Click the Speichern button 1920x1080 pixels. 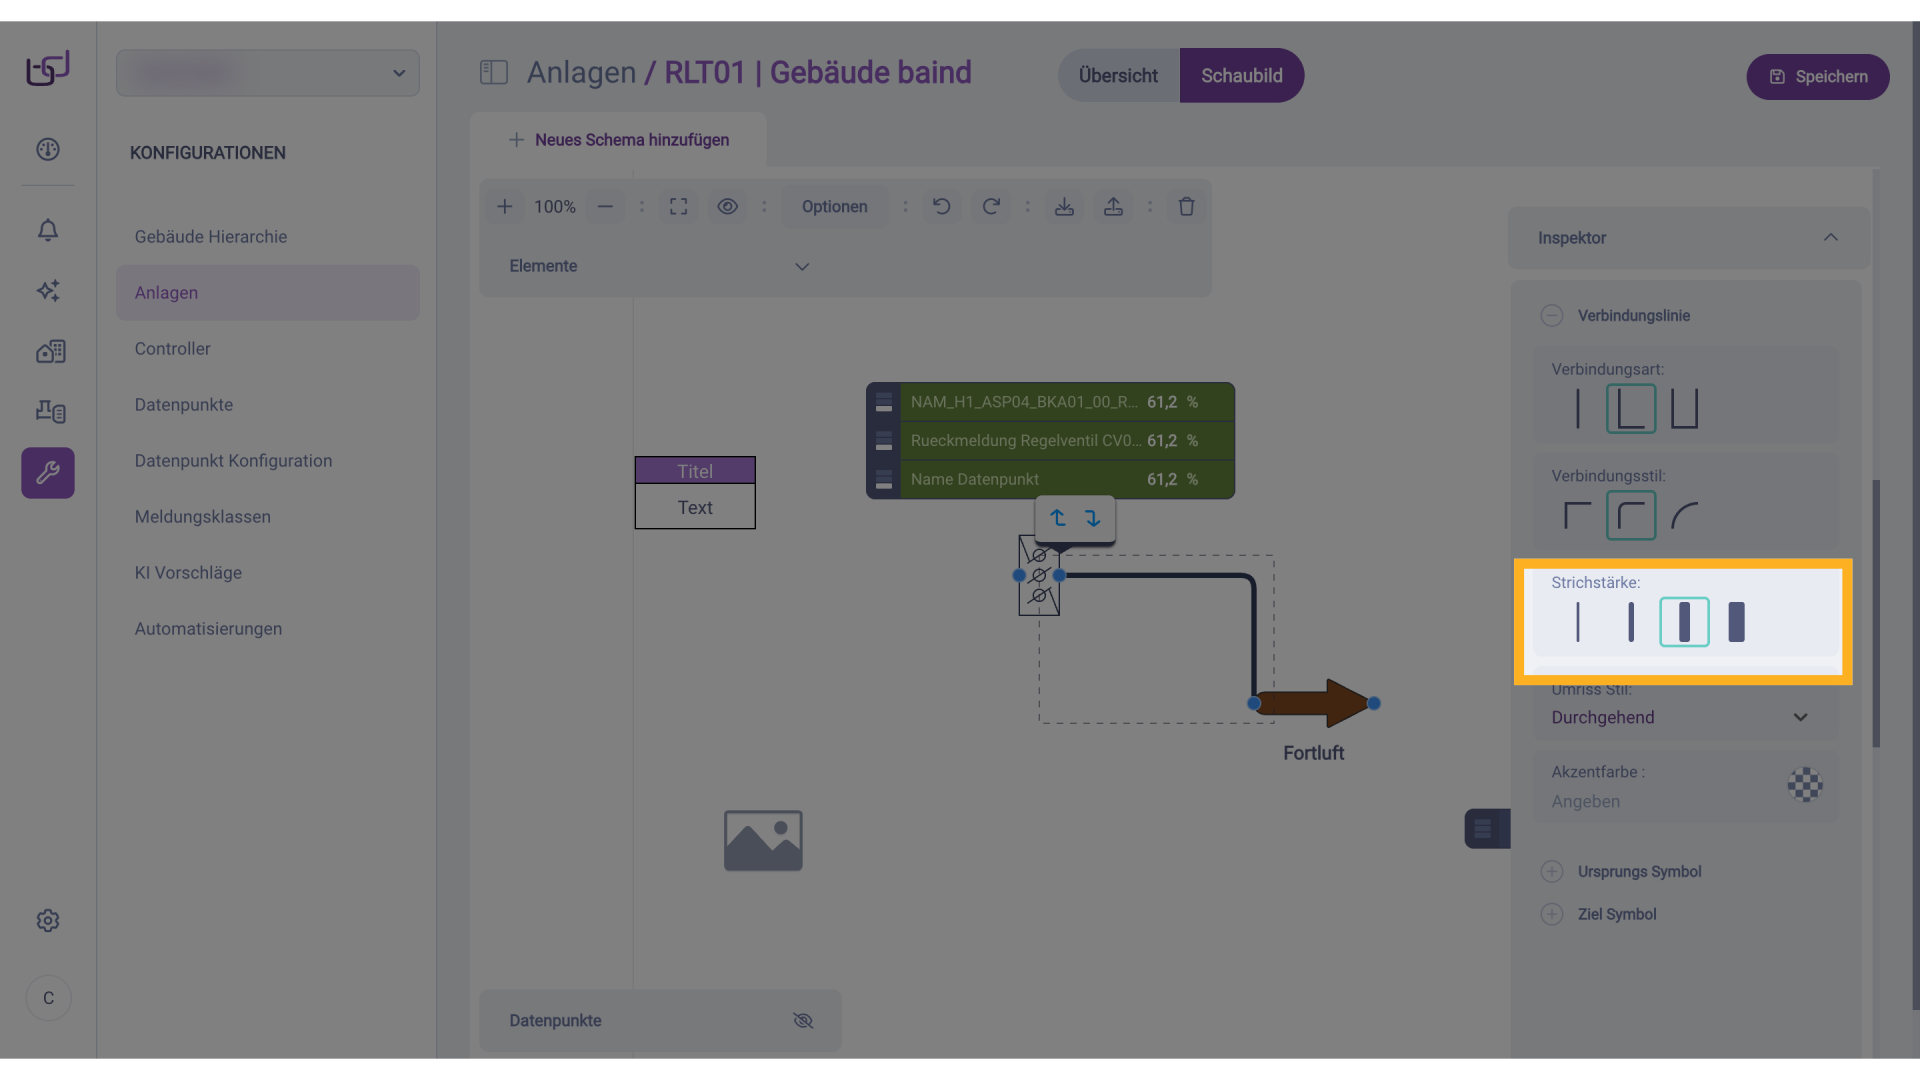1817,77
